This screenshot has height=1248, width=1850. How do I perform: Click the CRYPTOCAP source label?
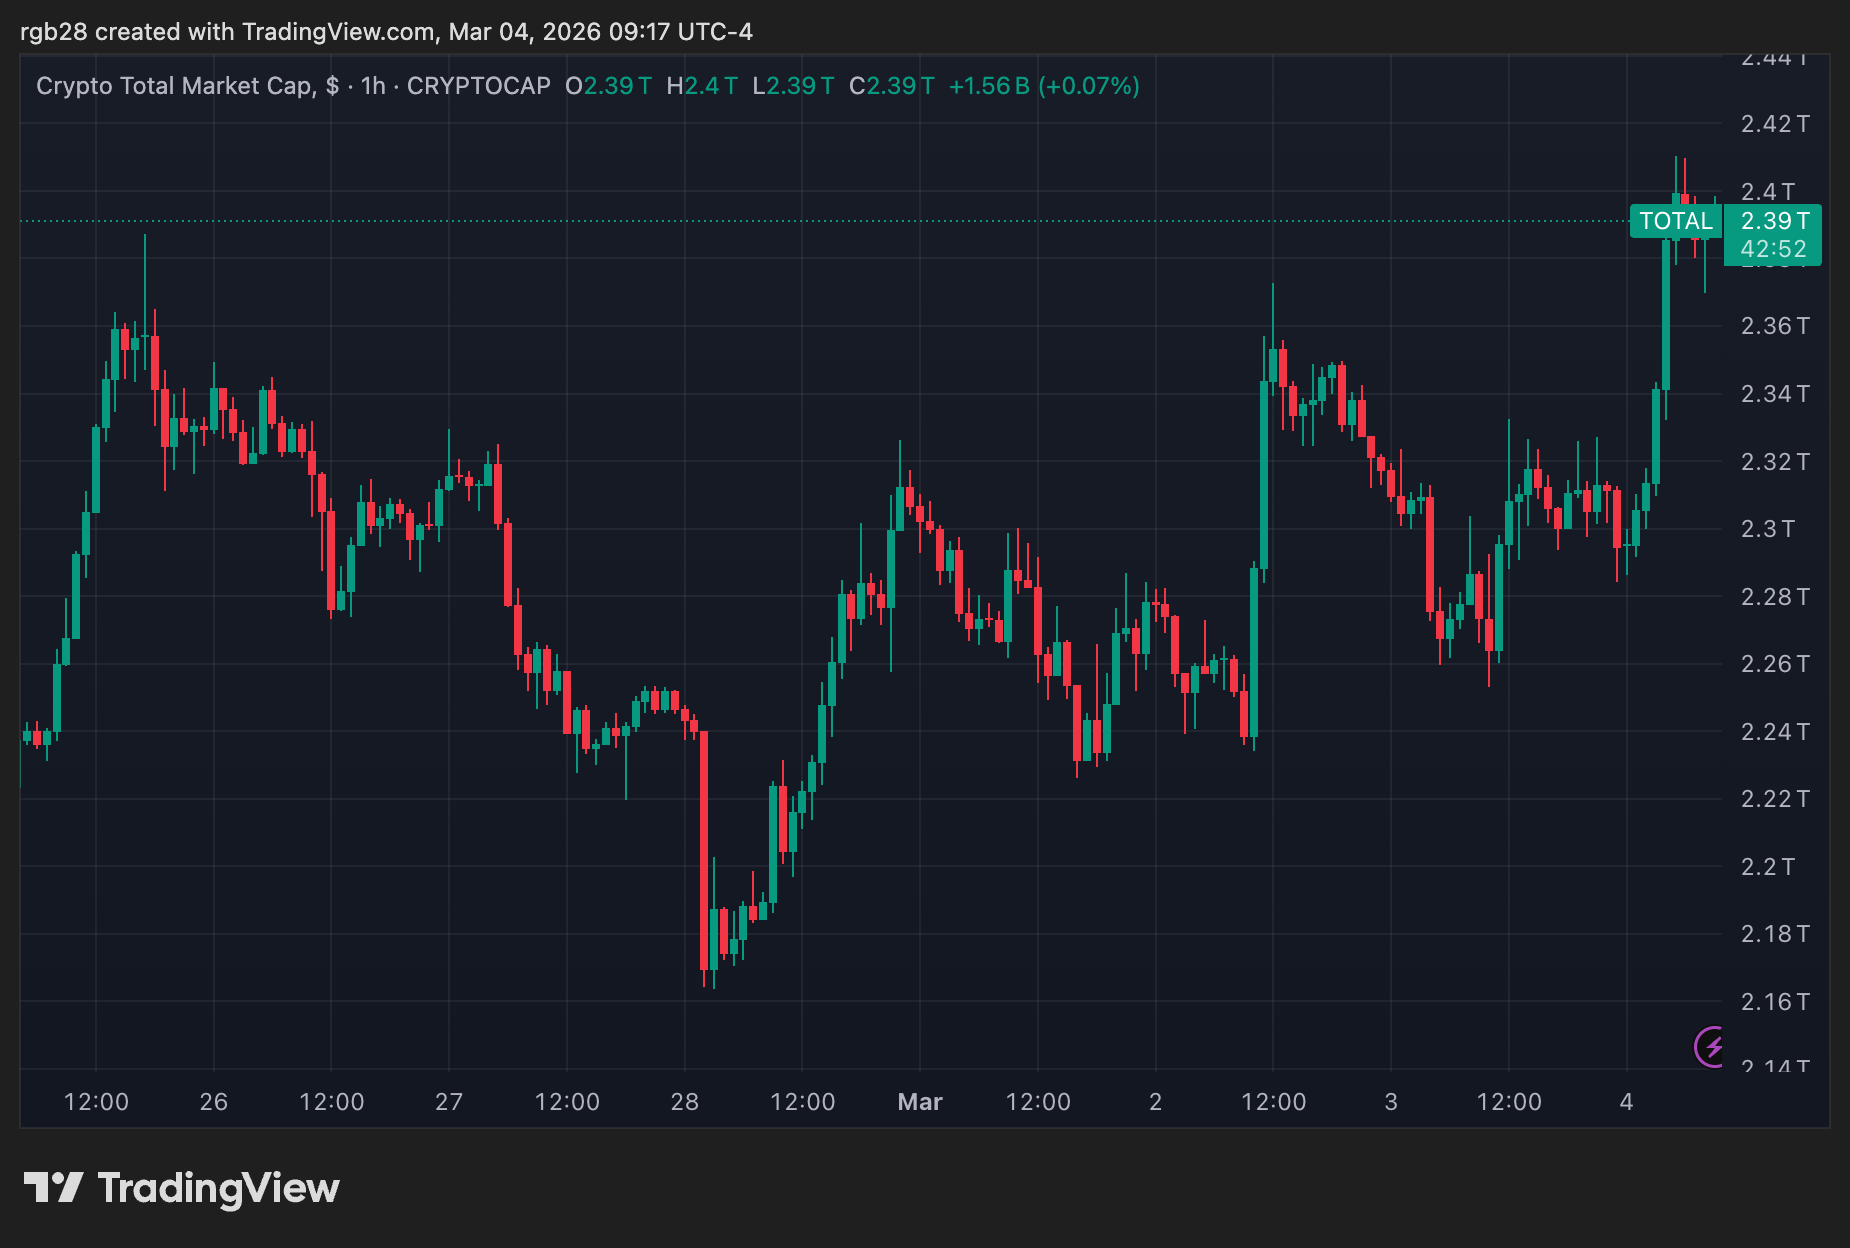pos(478,86)
